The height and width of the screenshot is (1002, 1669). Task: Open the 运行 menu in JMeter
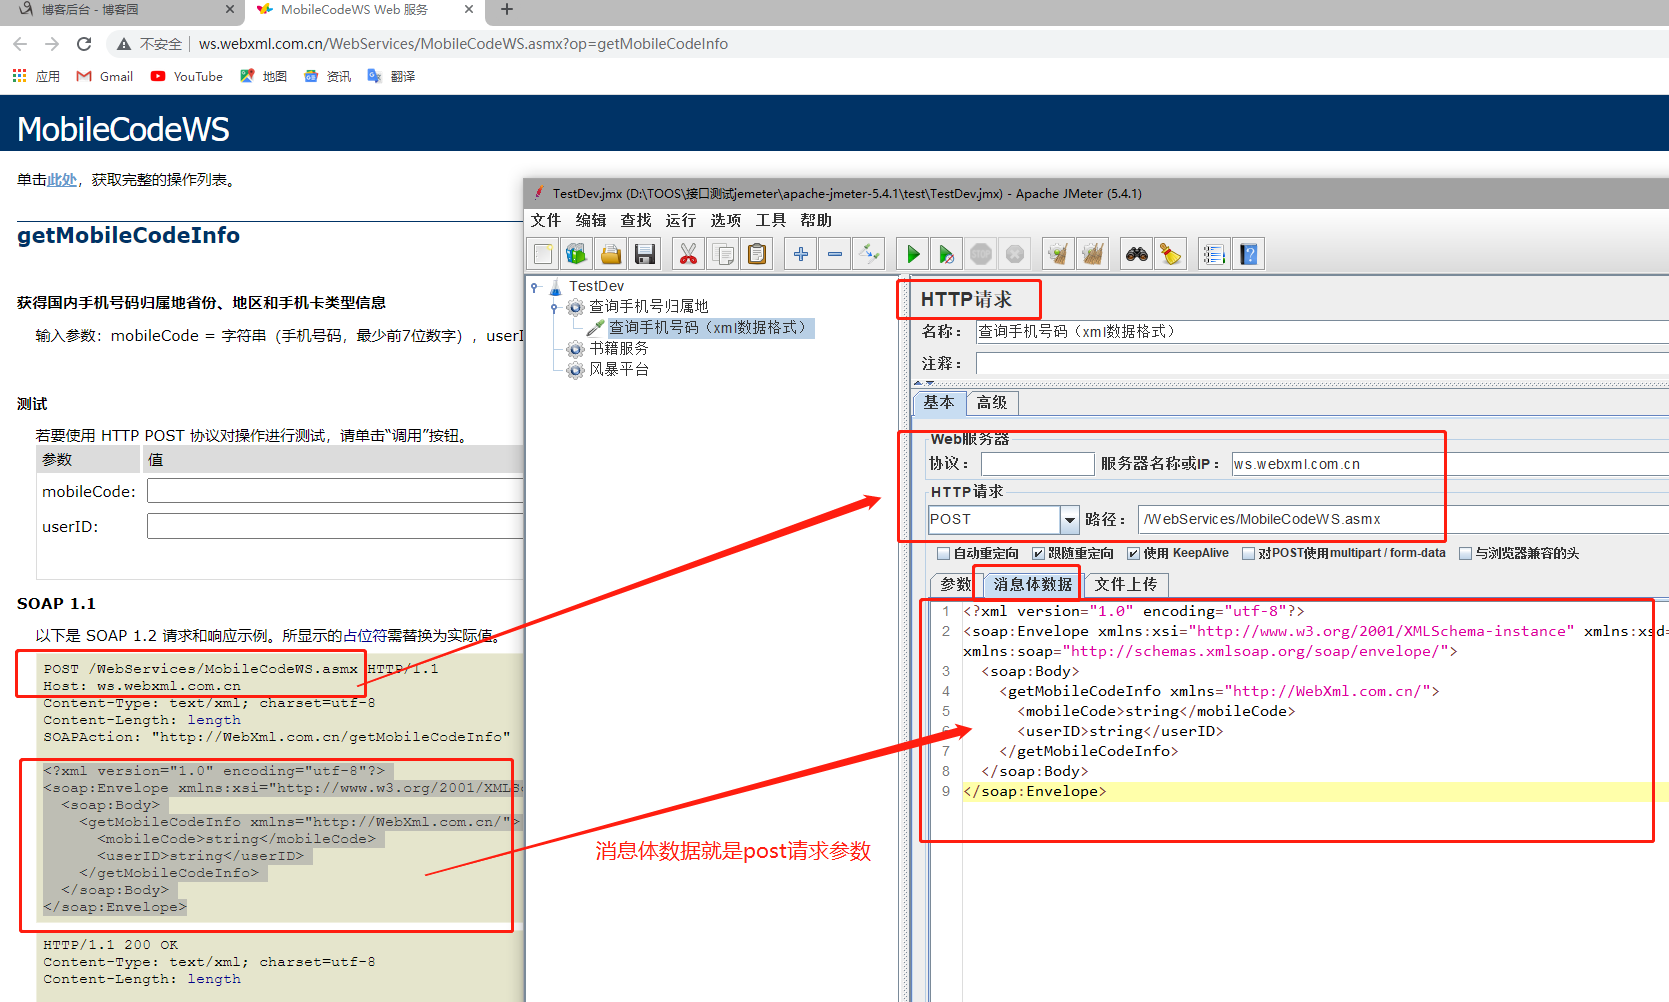[681, 220]
